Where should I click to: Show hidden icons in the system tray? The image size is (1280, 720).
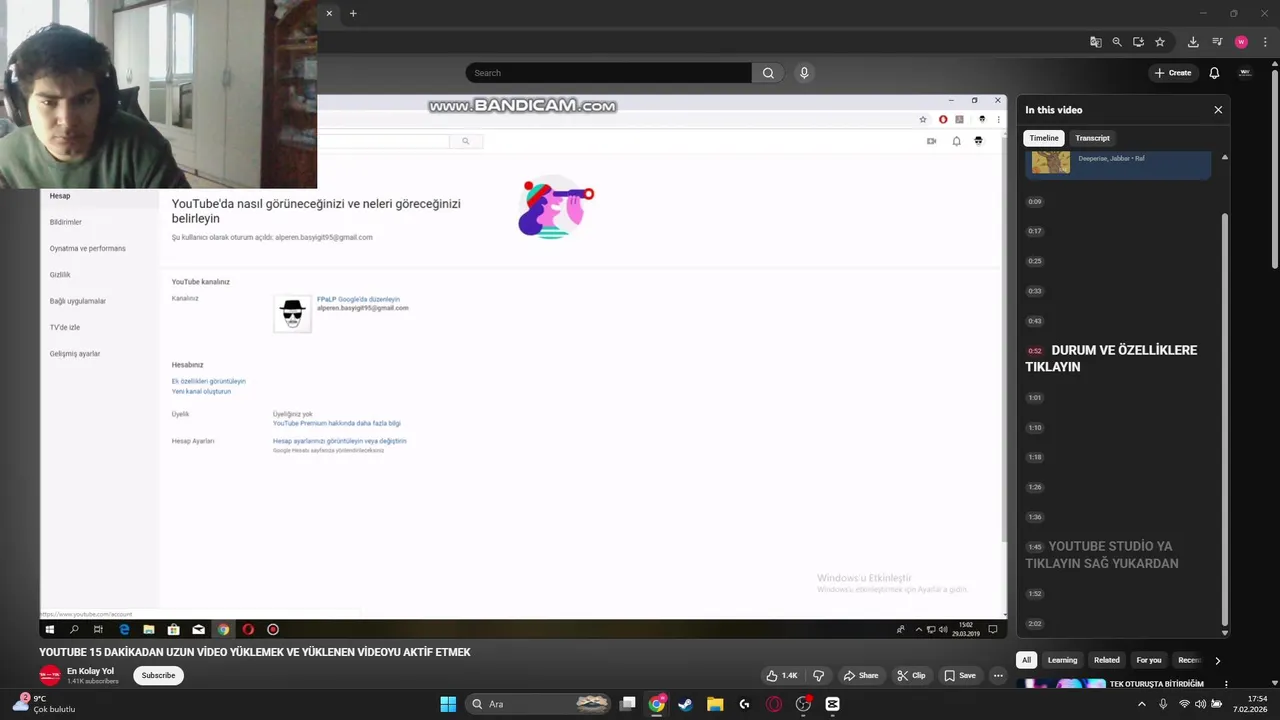tap(1142, 704)
